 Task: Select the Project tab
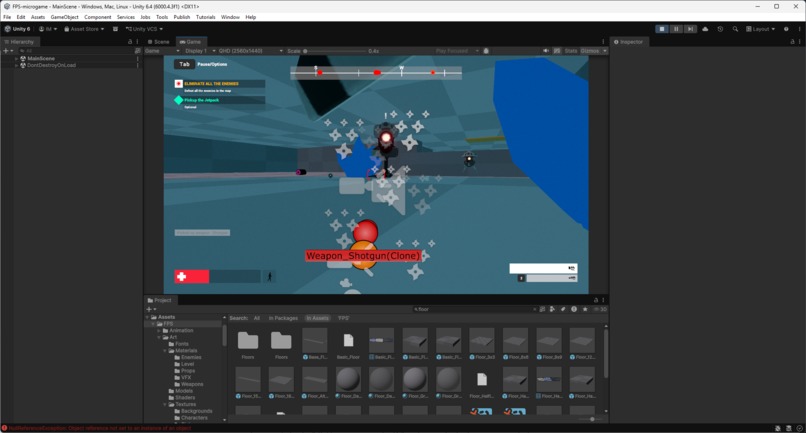tap(159, 300)
